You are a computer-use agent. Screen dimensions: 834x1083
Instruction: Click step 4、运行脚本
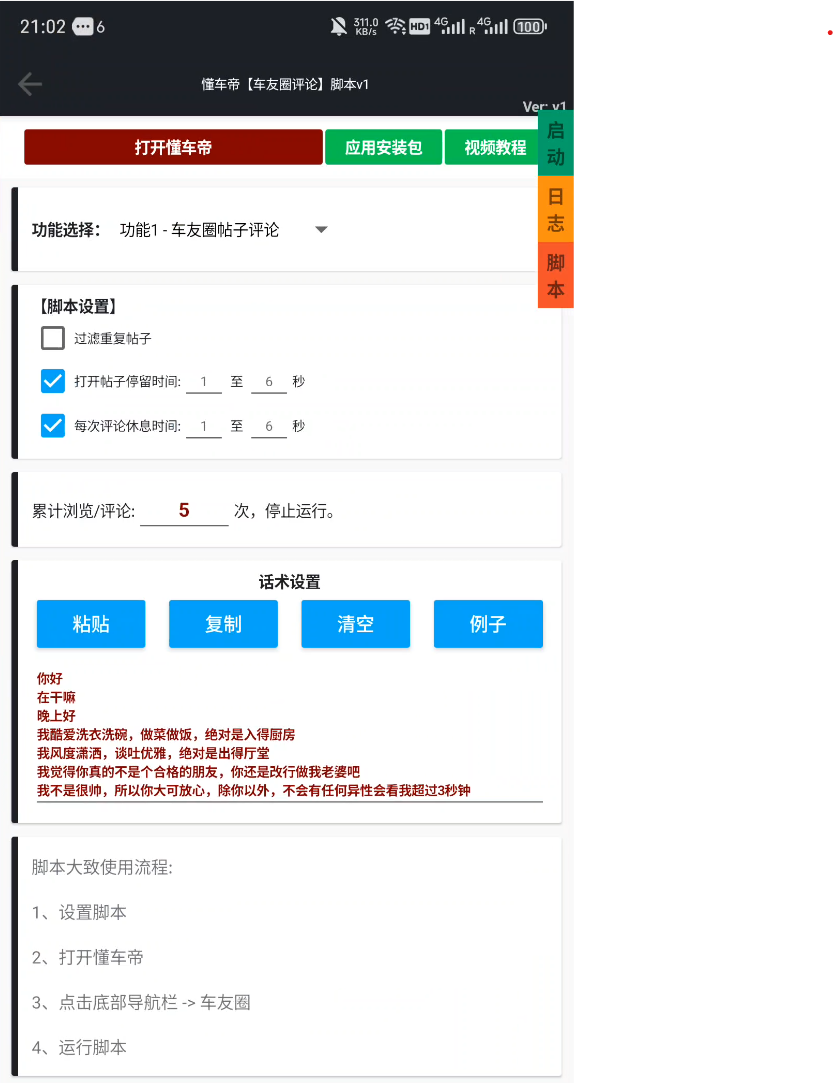(79, 1047)
